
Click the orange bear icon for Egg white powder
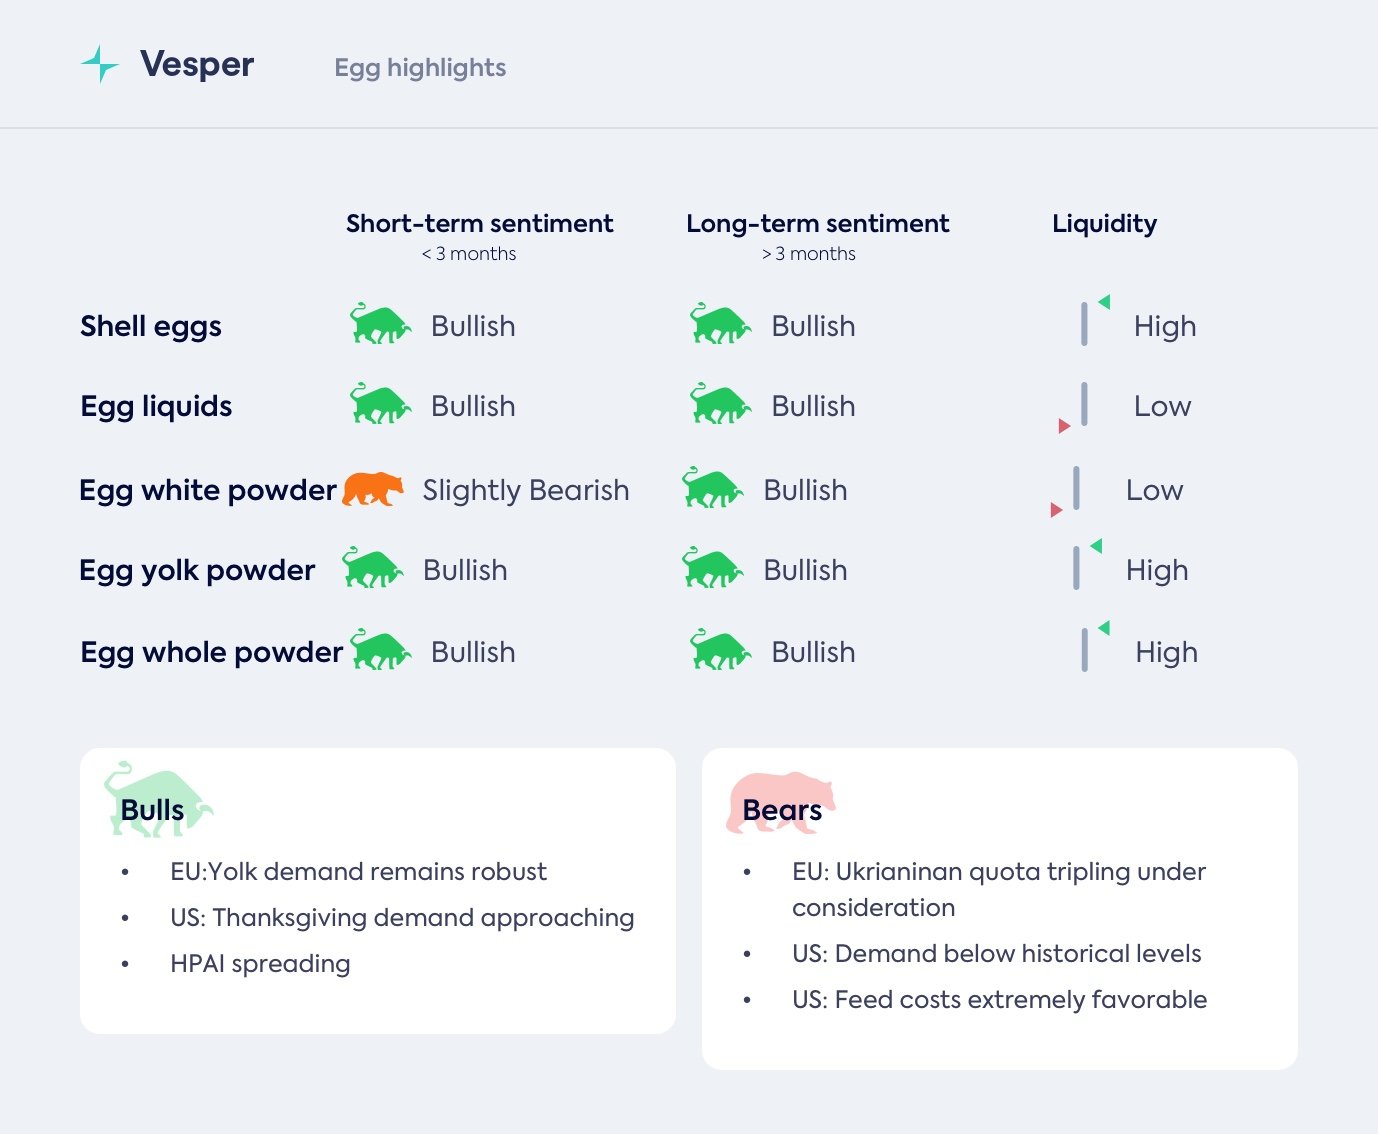[x=373, y=489]
